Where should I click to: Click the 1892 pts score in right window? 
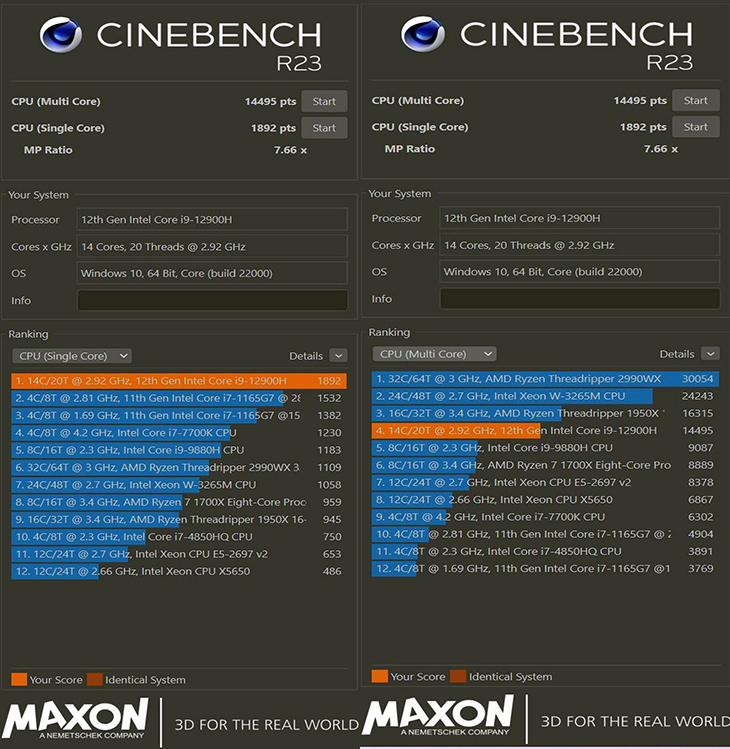pyautogui.click(x=643, y=127)
